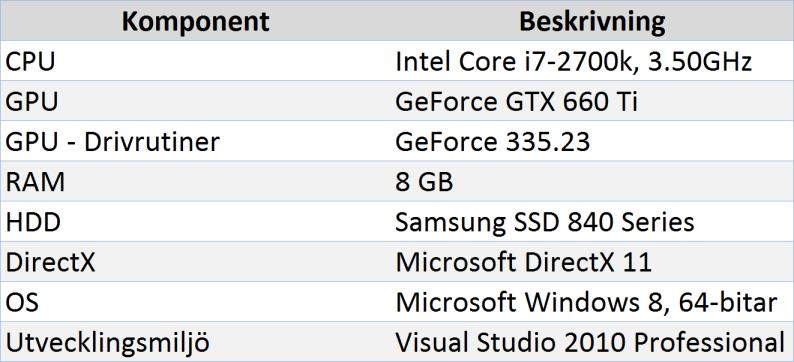Select the CPU cell
Screen dimensions: 794x362
195,61
